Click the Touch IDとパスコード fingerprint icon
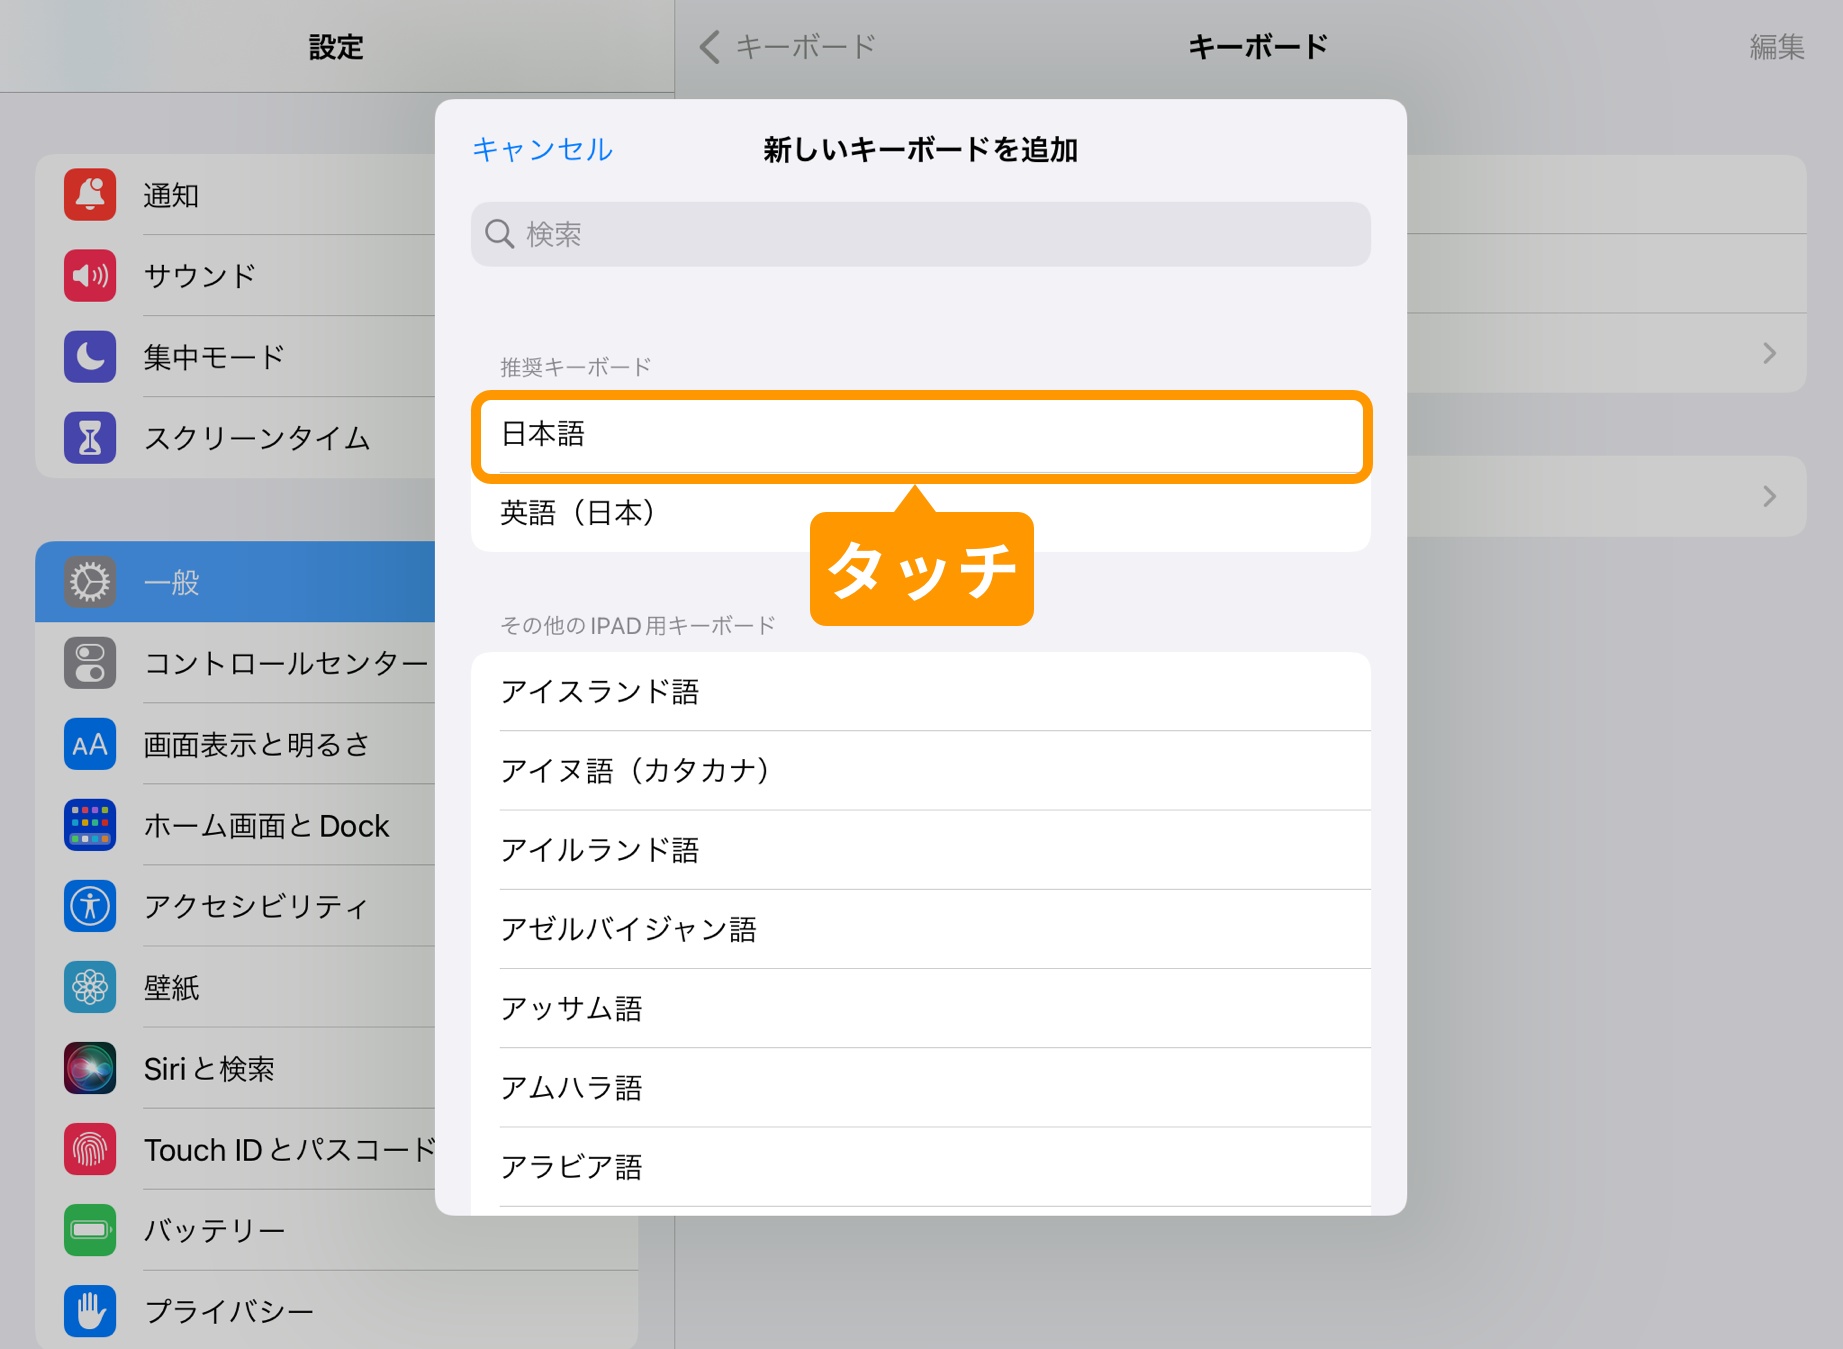The image size is (1843, 1349). (89, 1150)
